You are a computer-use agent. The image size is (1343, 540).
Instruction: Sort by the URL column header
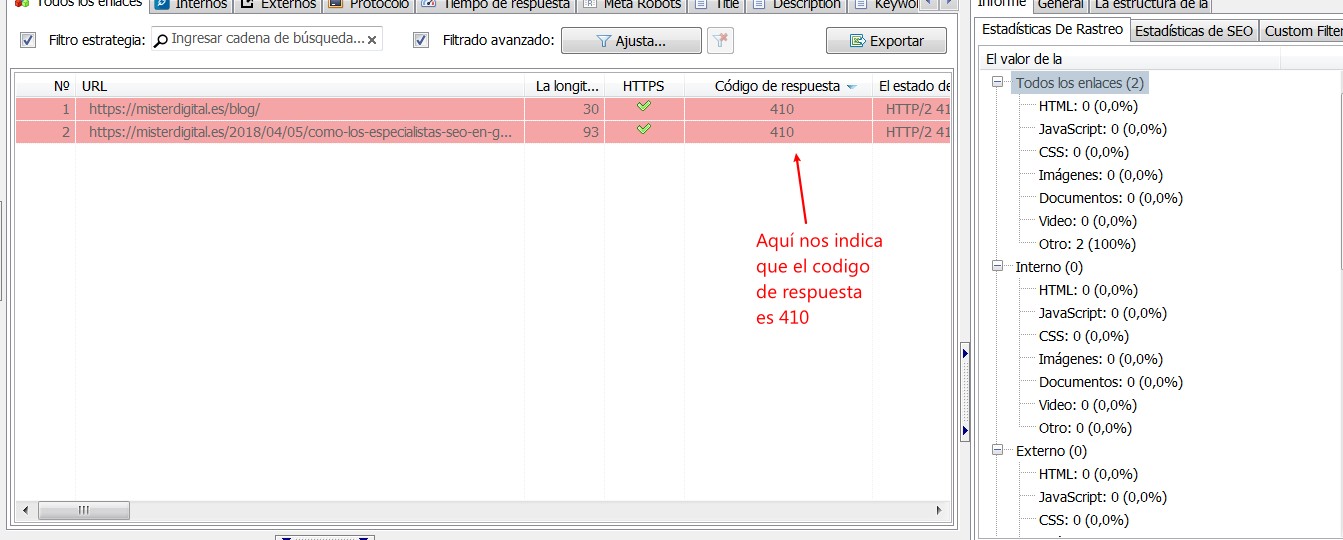pyautogui.click(x=300, y=86)
